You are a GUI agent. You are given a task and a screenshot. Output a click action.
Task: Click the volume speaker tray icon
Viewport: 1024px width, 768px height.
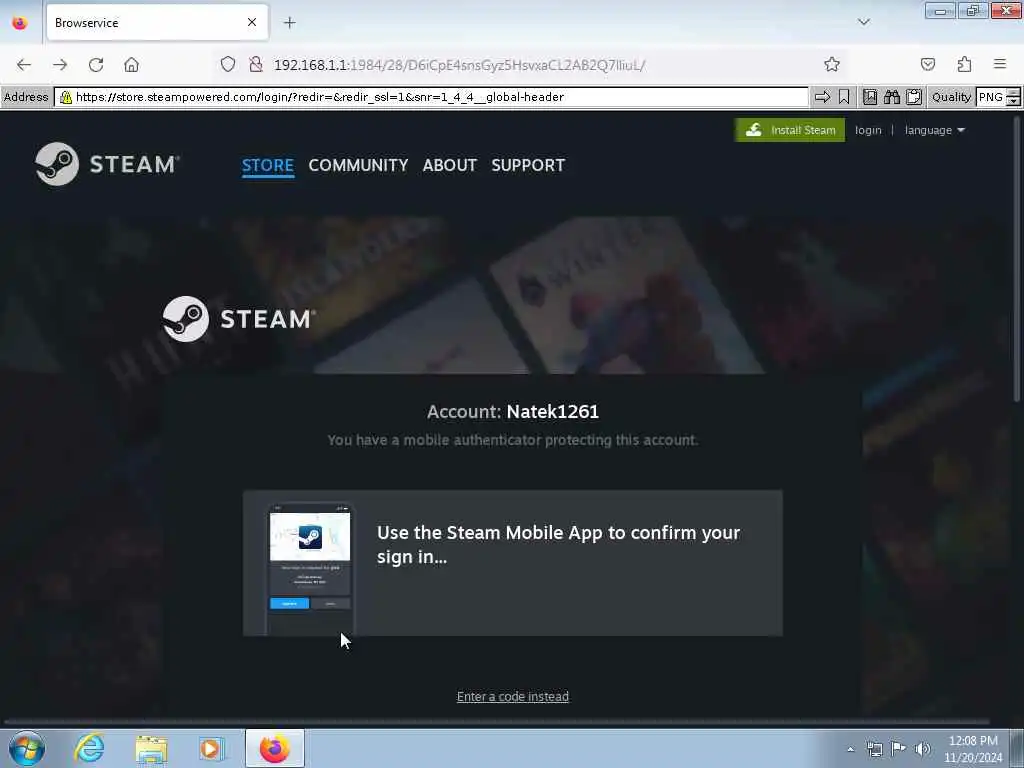coord(923,749)
